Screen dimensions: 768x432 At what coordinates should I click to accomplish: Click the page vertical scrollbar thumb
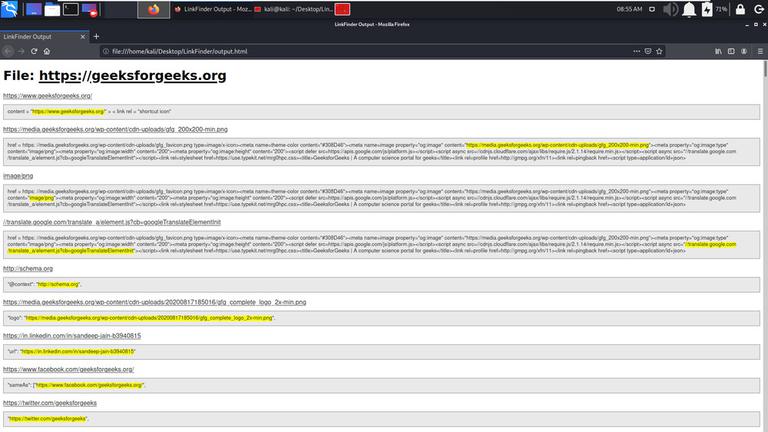[x=765, y=69]
